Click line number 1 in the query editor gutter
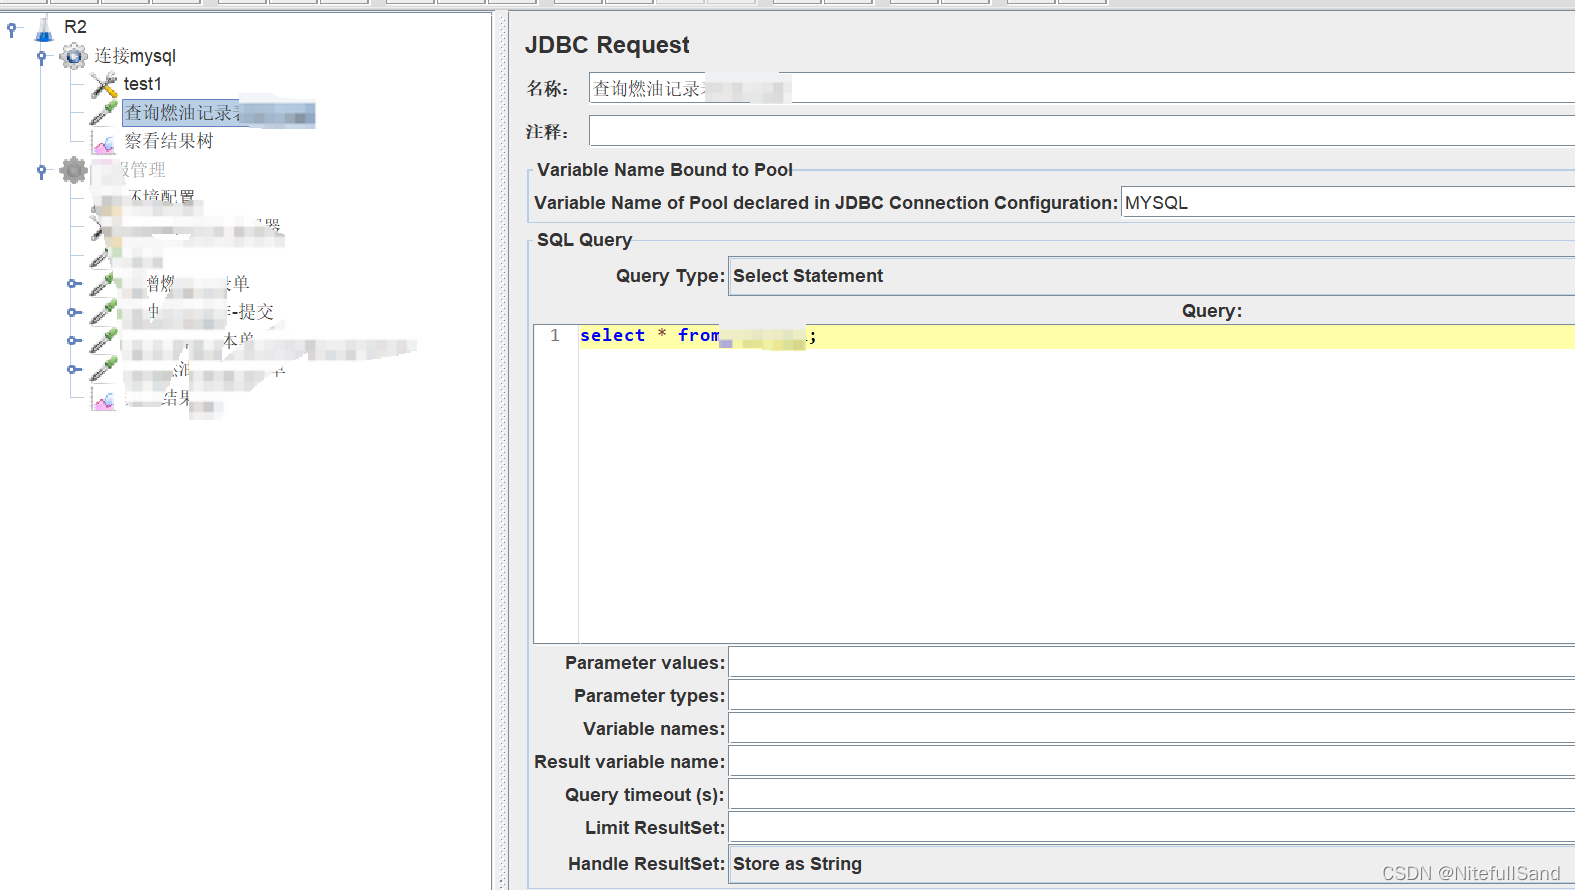Image resolution: width=1575 pixels, height=890 pixels. pyautogui.click(x=555, y=336)
